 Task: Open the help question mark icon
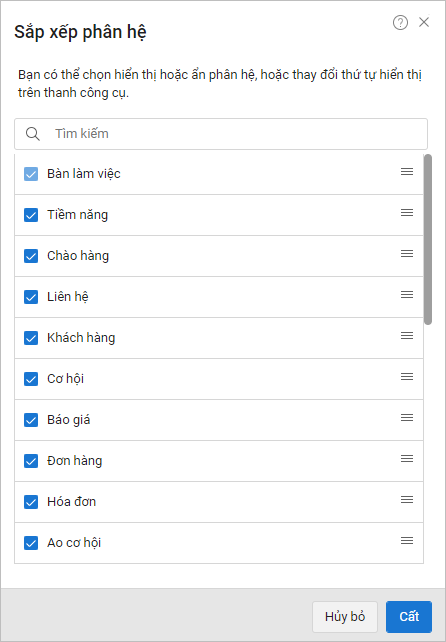(x=400, y=23)
